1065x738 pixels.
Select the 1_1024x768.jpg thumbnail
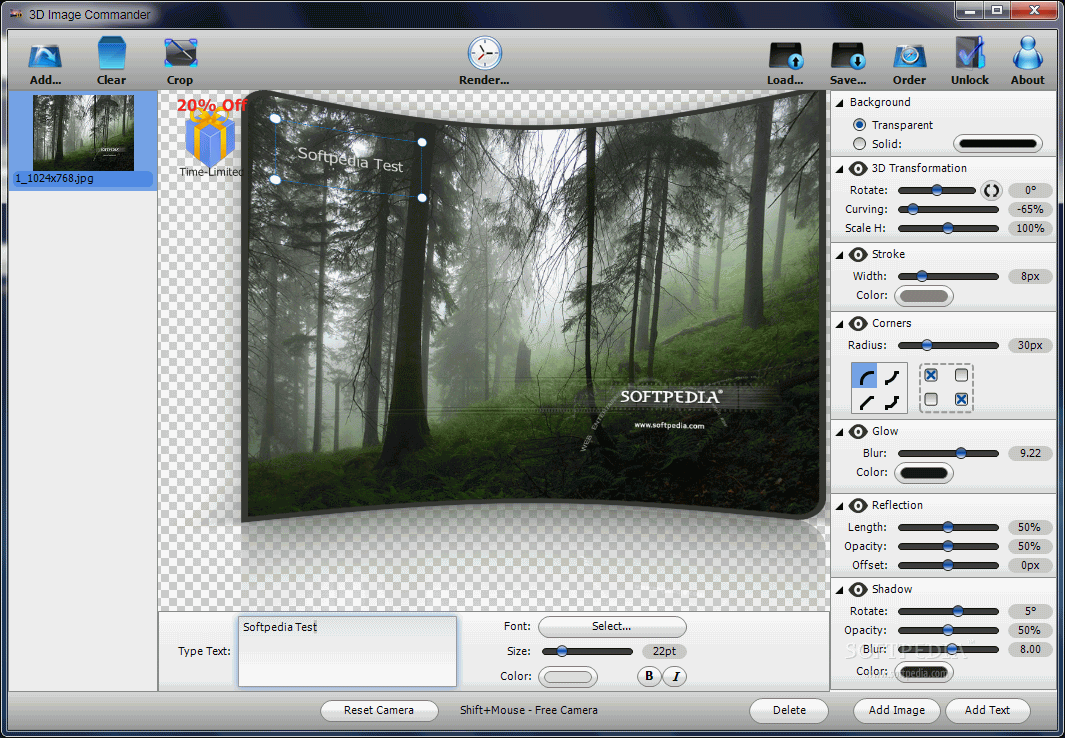click(x=83, y=140)
